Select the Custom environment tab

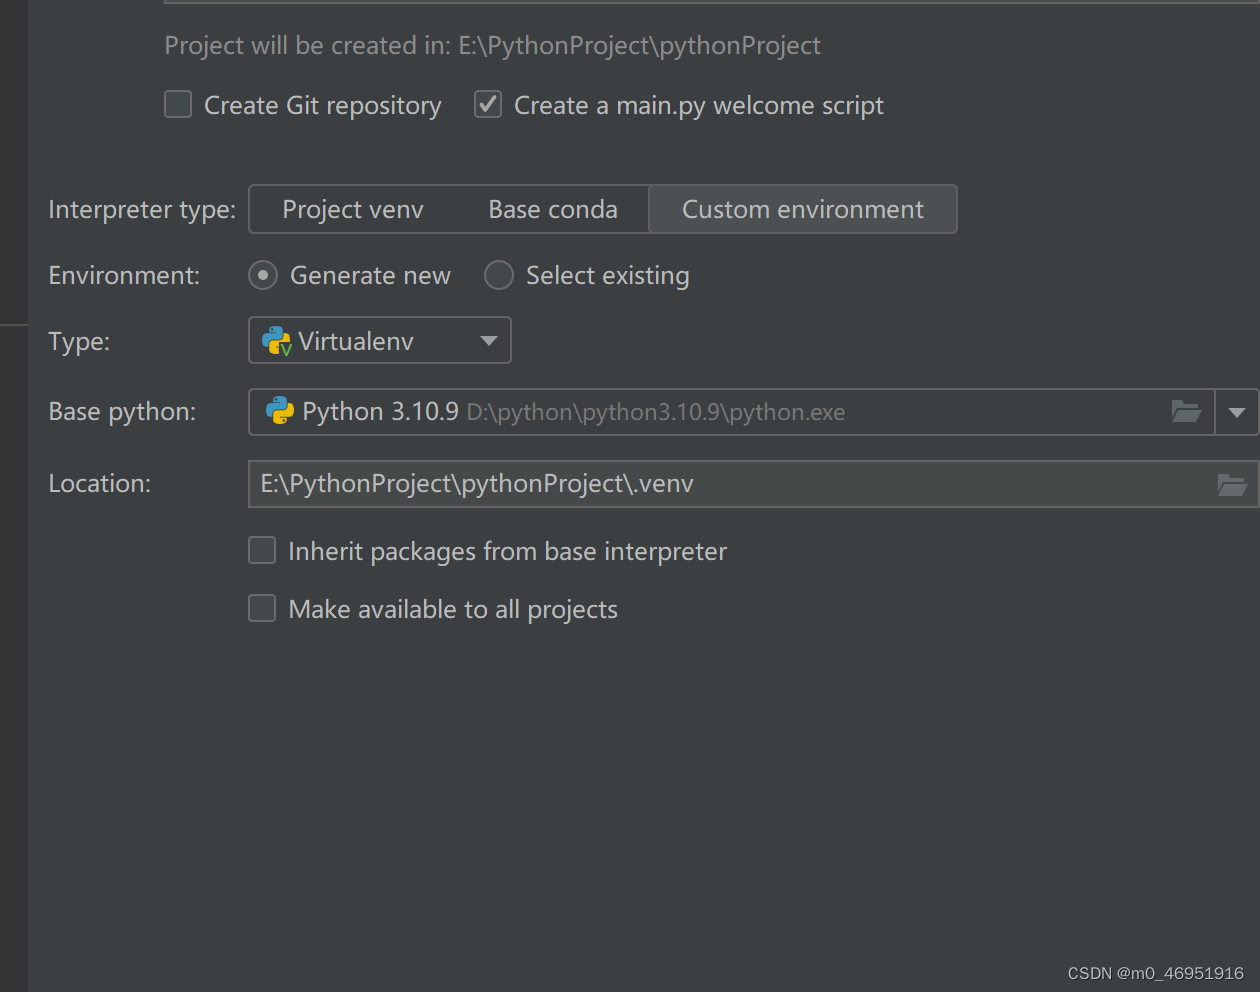(802, 209)
